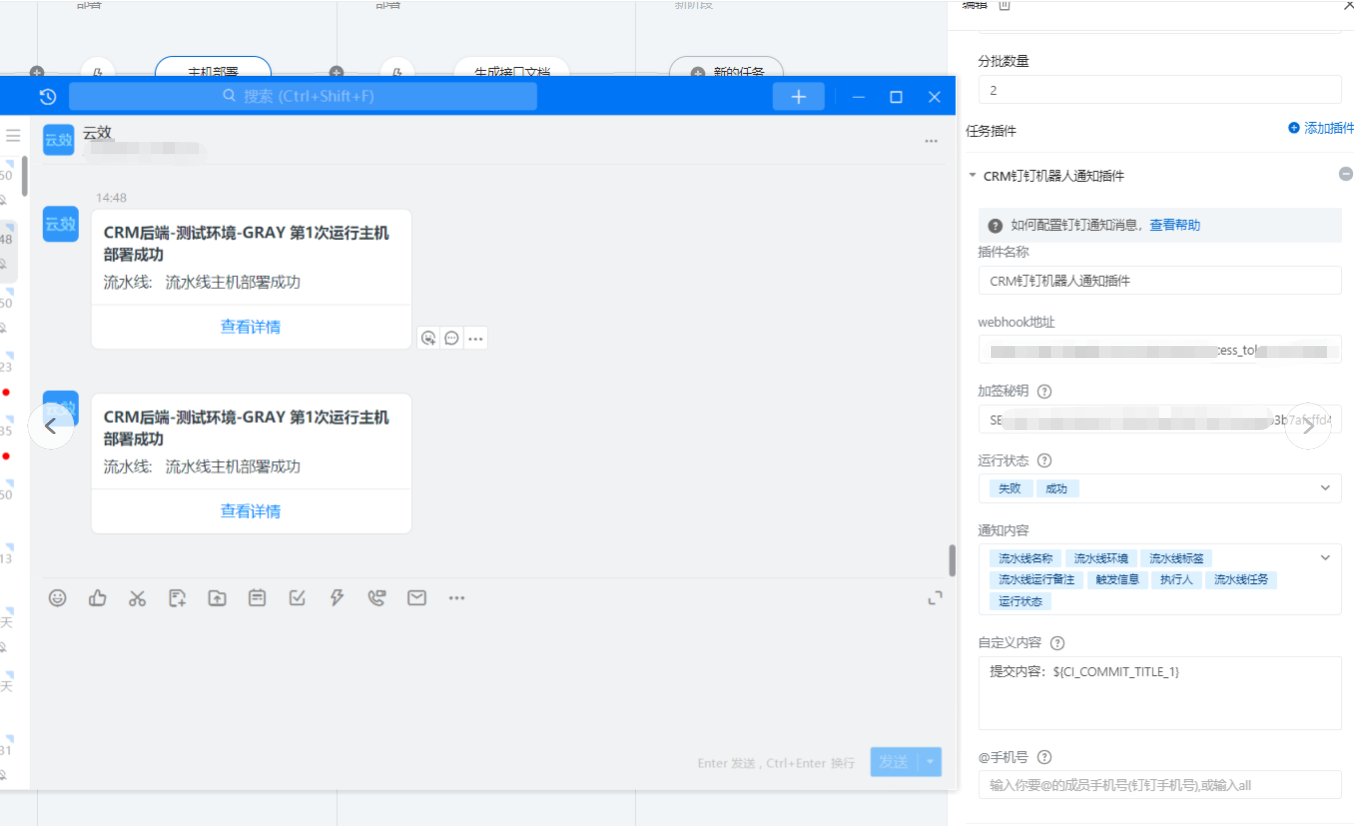Viewport: 1354px width, 826px height.
Task: Open more actions for first message
Action: pos(476,338)
